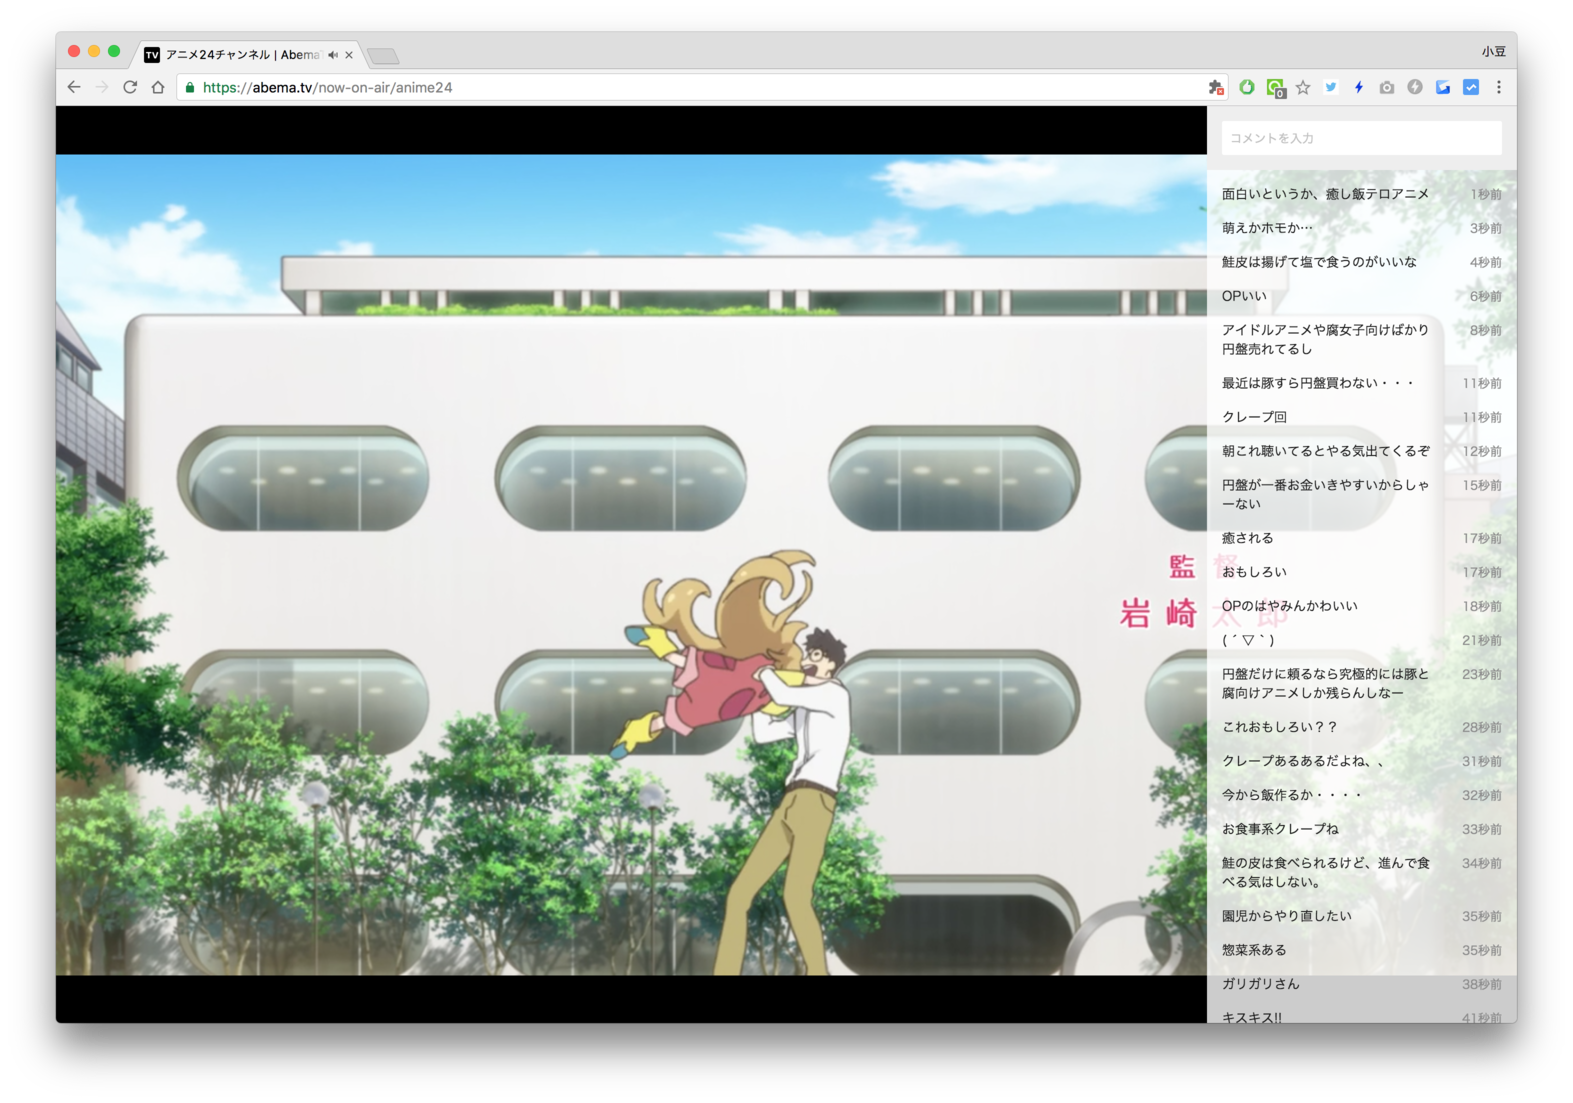
Task: Minimize the Chrome window with yellow button
Action: pos(94,51)
